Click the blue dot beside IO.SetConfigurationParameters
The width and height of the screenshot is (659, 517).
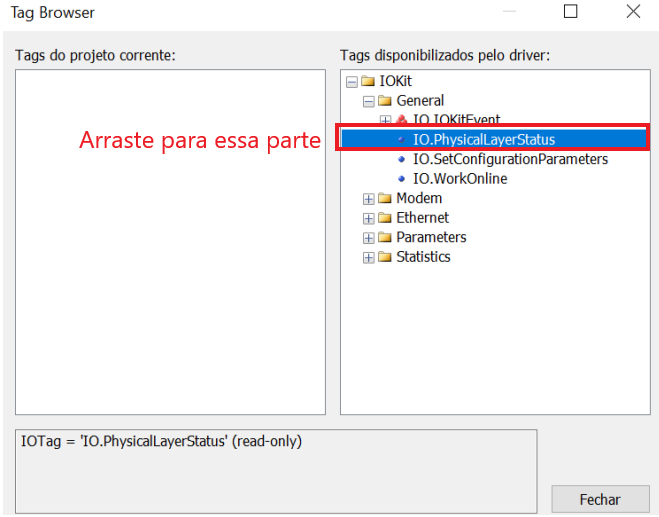[x=402, y=159]
